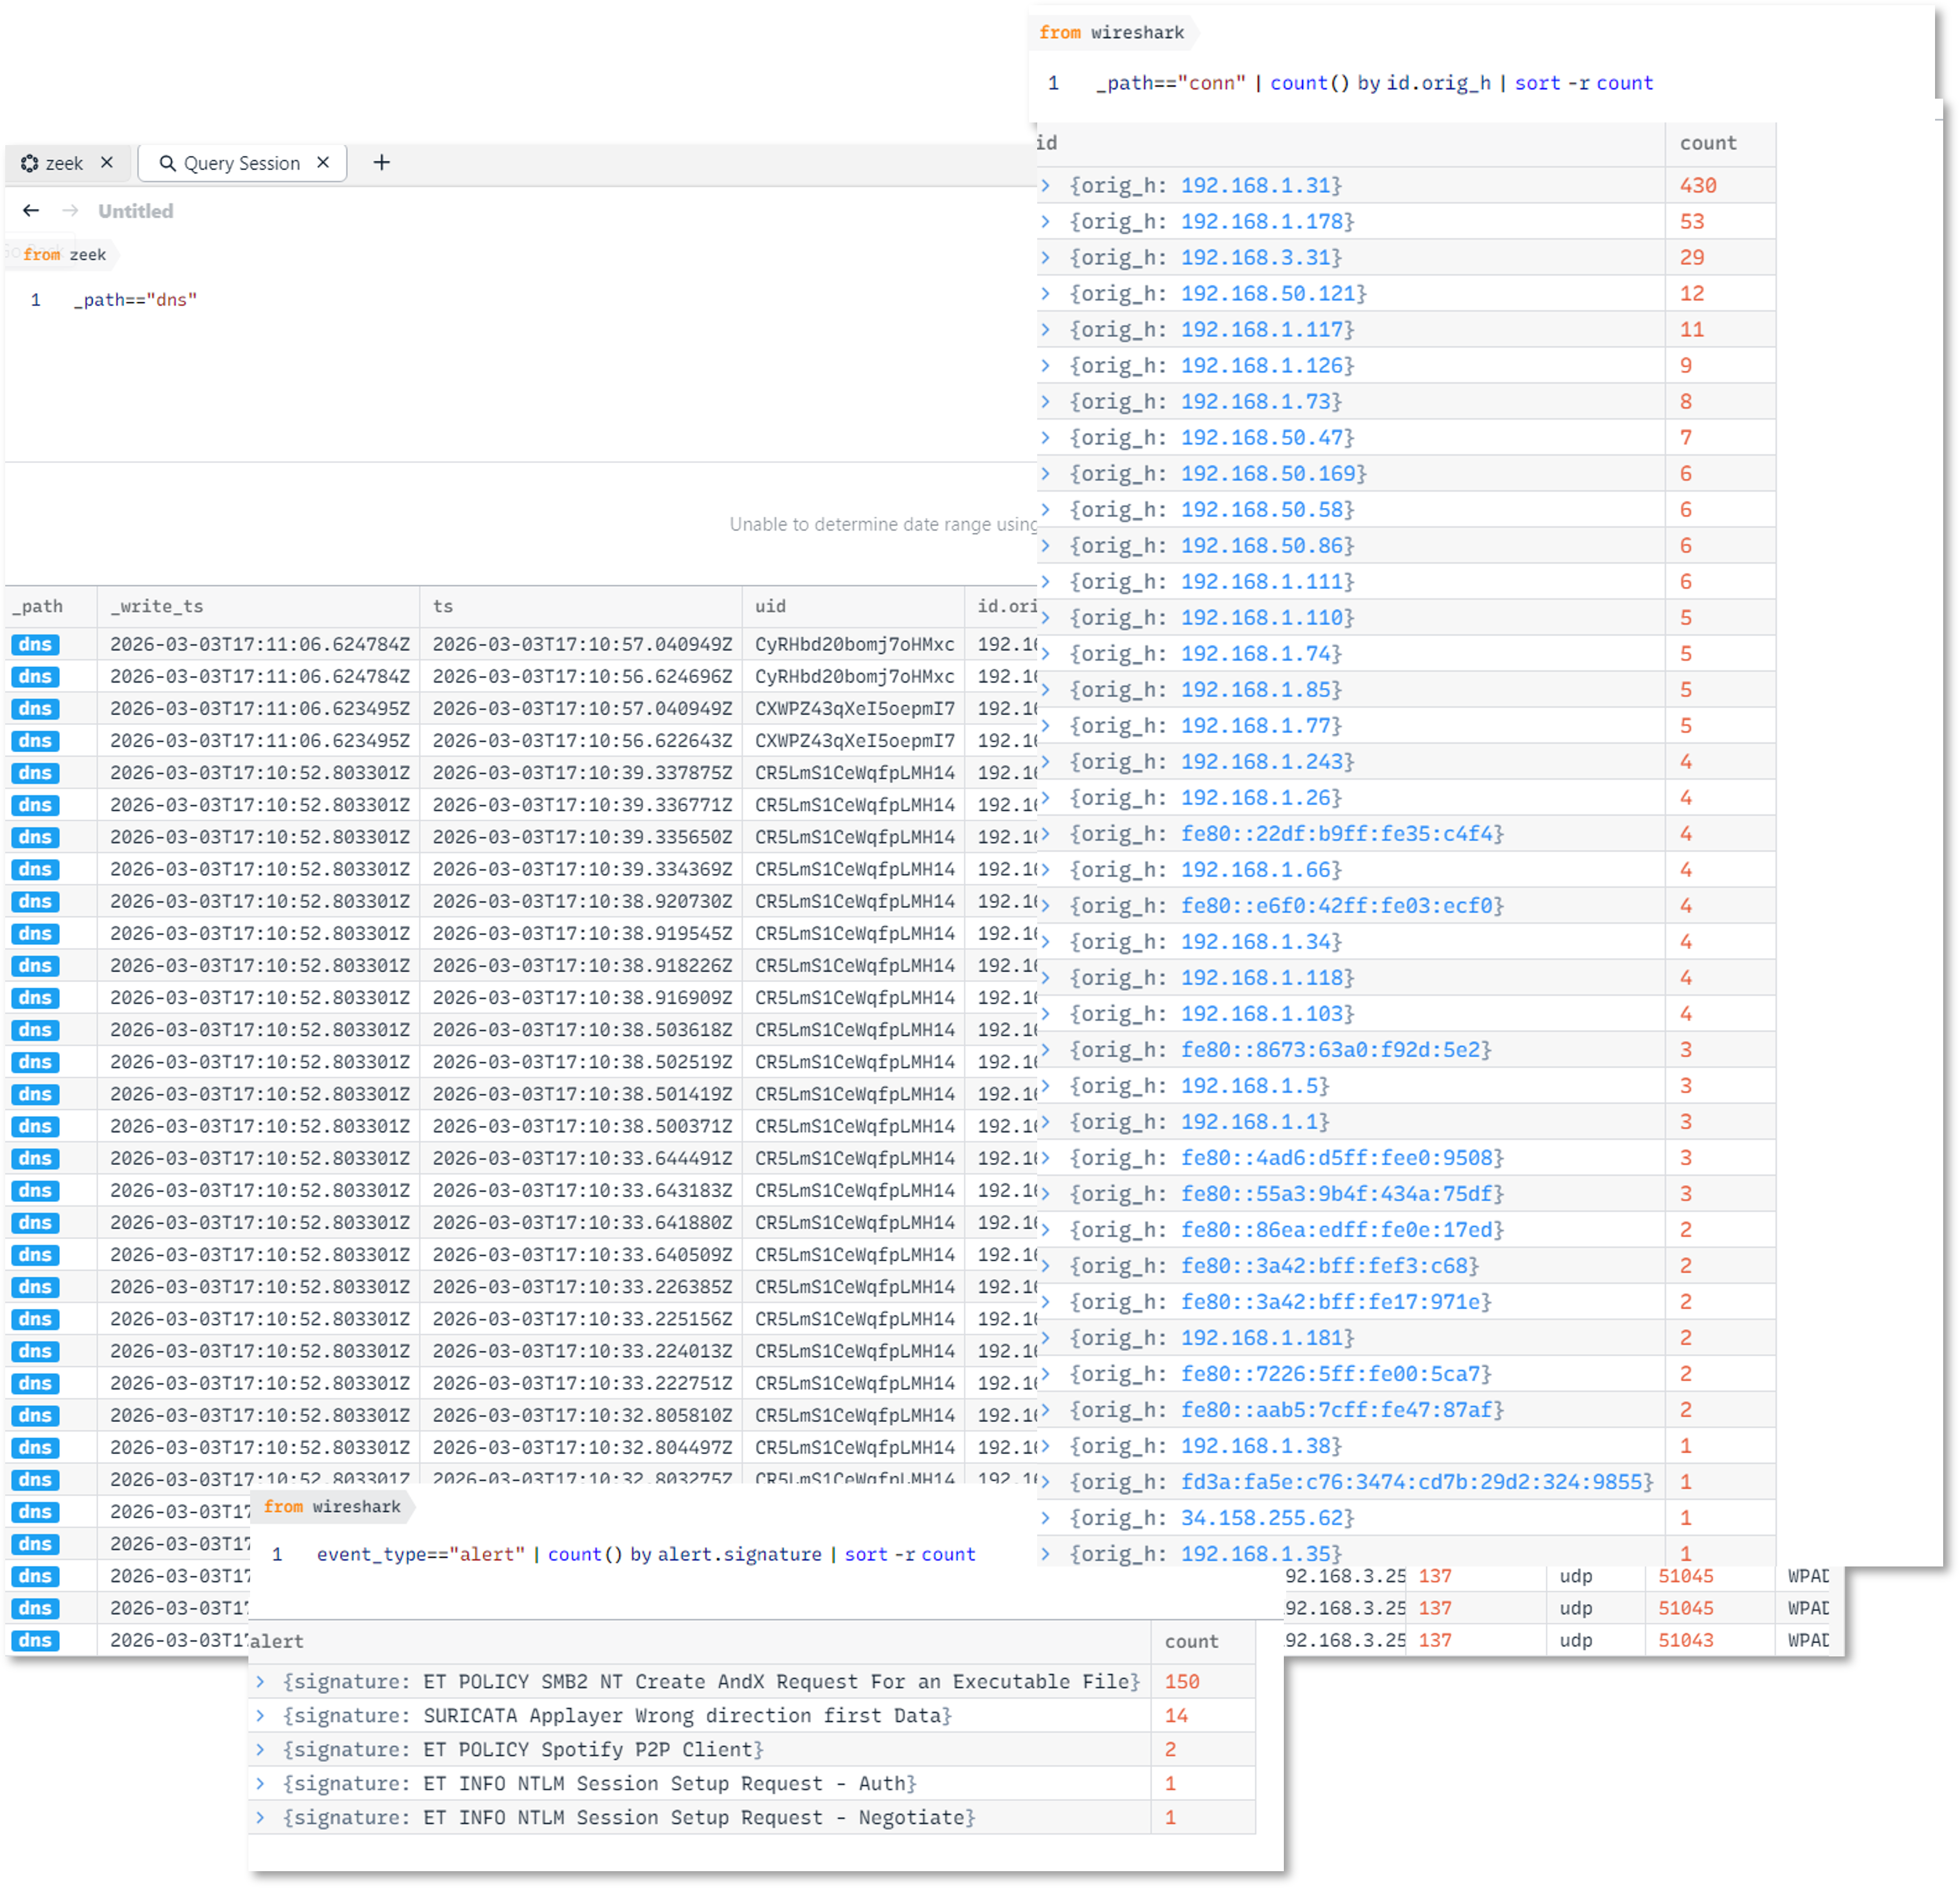Click the back arrow navigation icon

coord(31,211)
